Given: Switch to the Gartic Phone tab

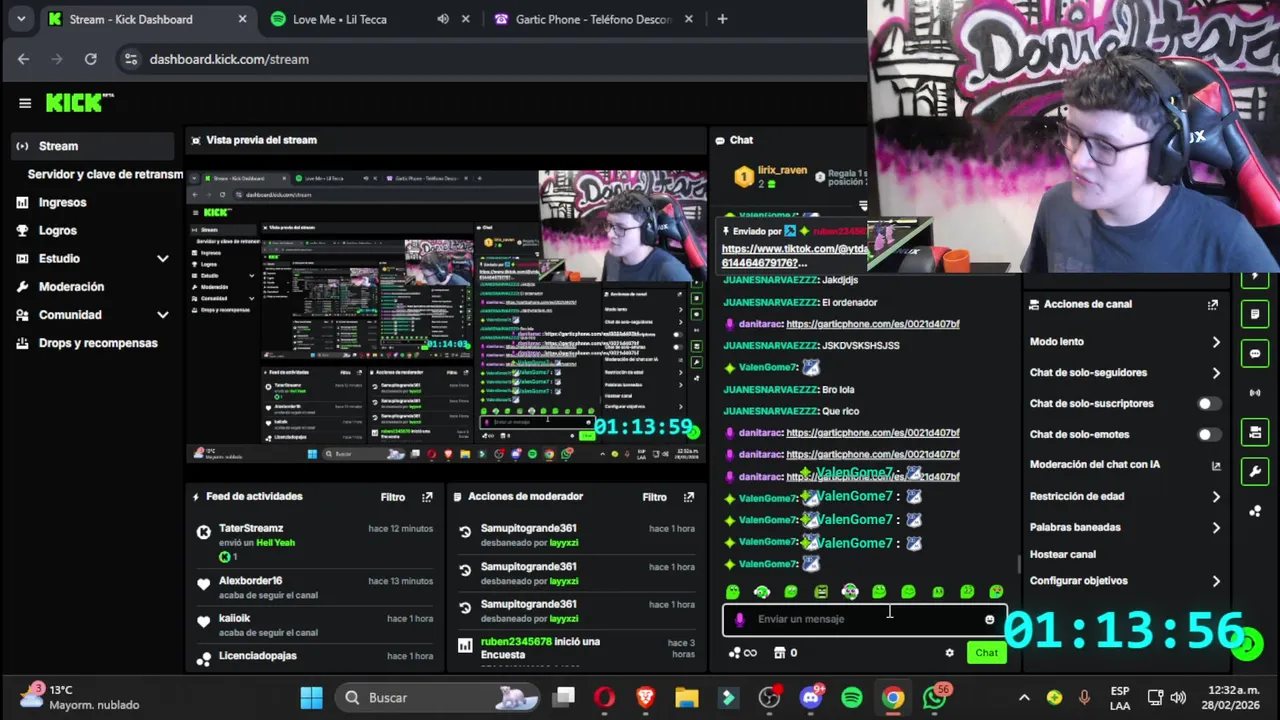Looking at the screenshot, I should (592, 19).
